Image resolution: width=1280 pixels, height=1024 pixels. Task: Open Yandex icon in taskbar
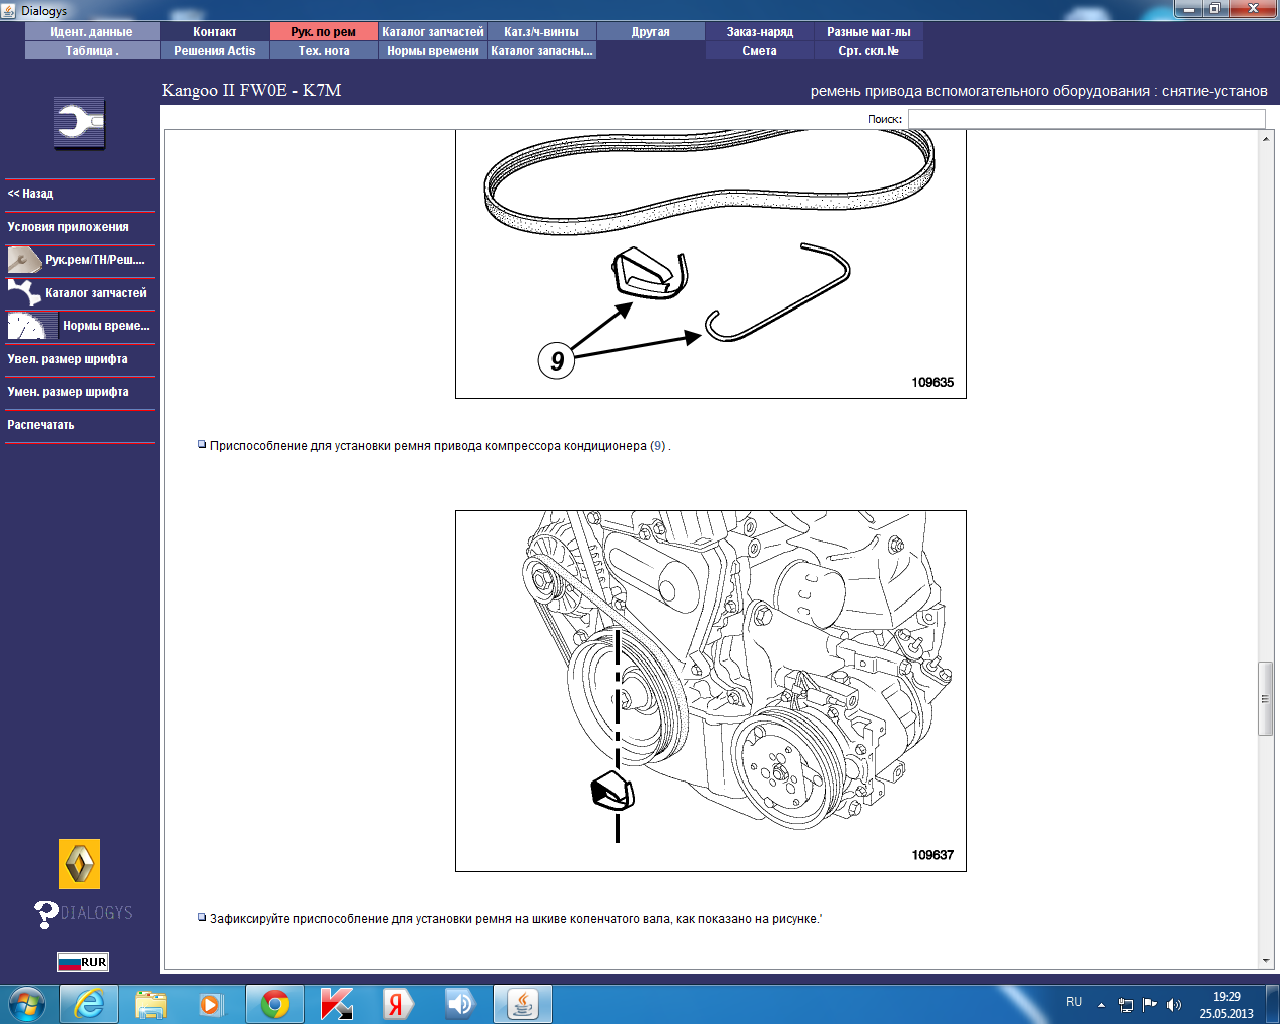(x=398, y=1004)
